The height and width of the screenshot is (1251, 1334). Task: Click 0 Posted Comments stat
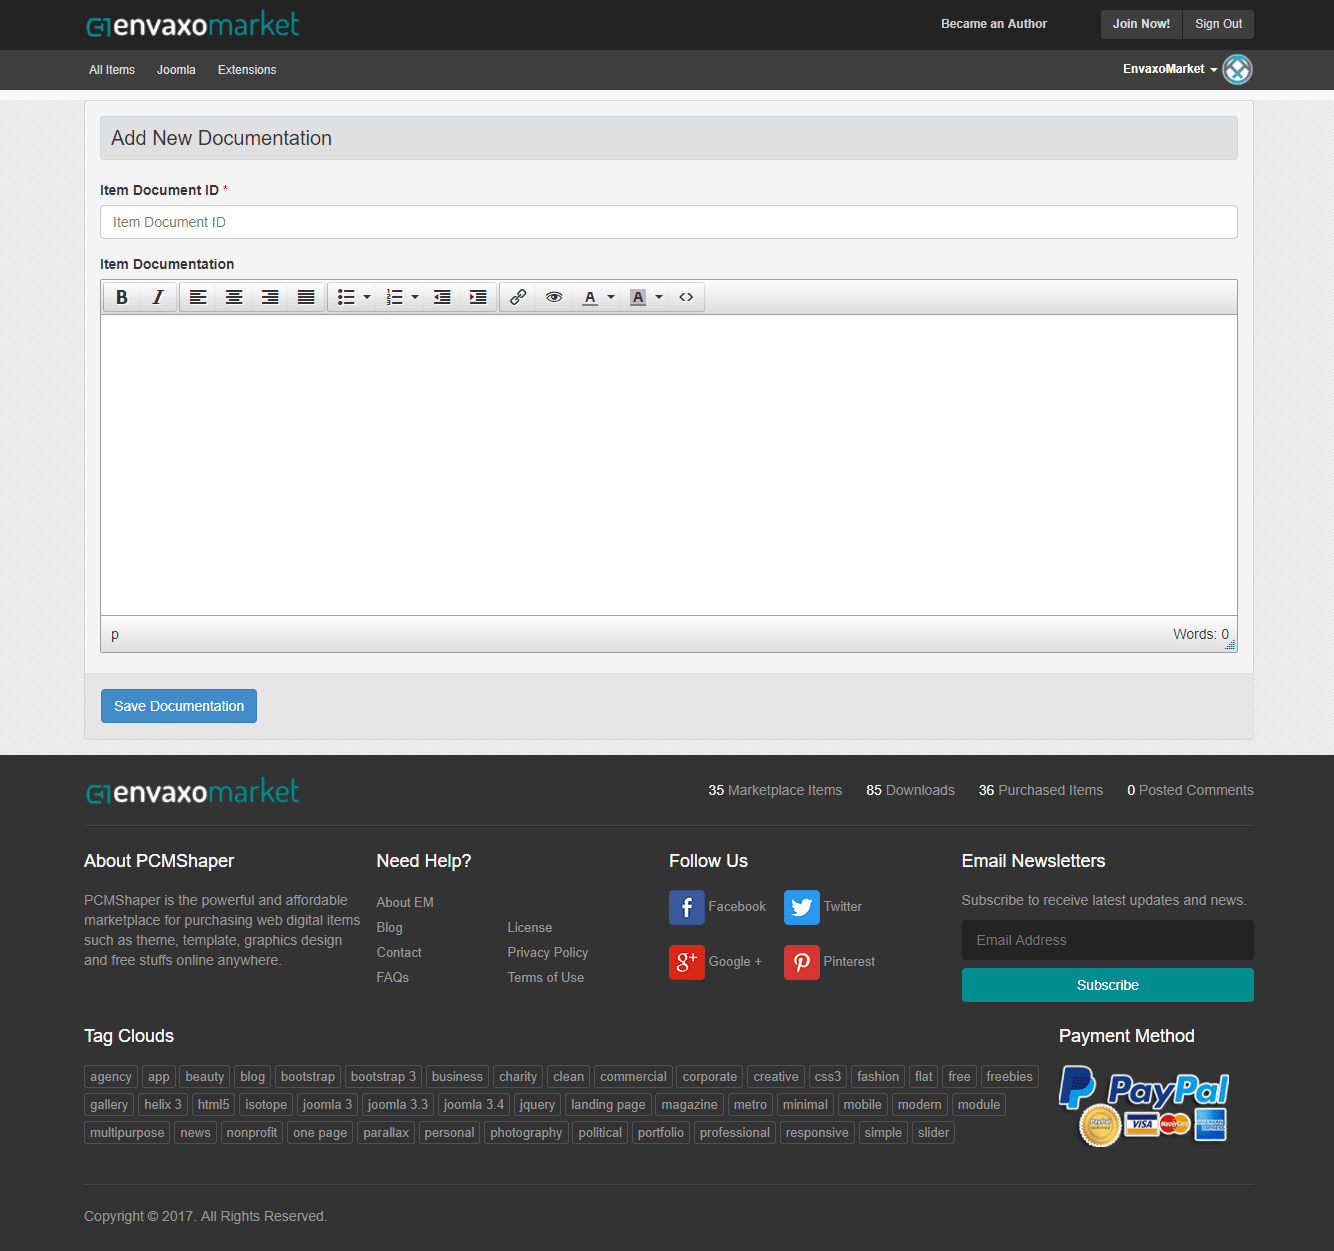(x=1190, y=790)
